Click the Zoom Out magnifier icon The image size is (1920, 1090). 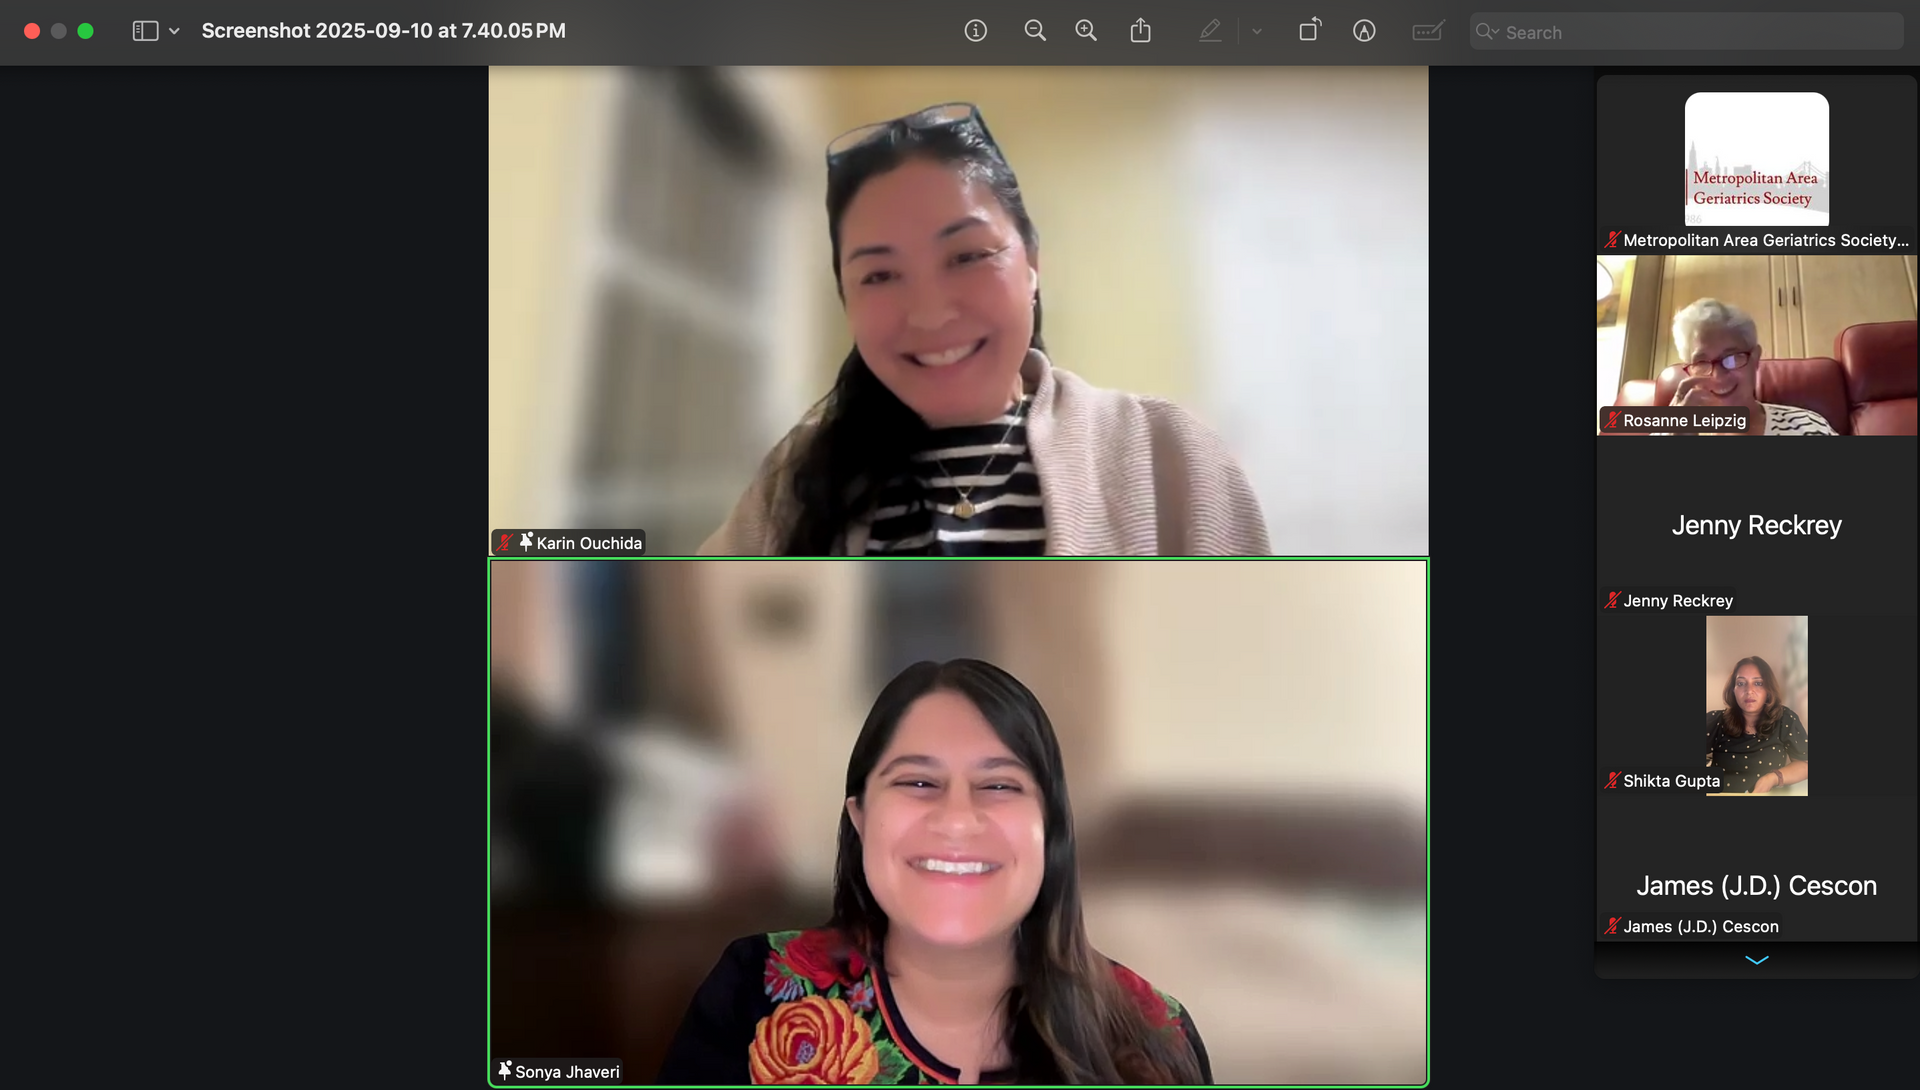(x=1035, y=31)
